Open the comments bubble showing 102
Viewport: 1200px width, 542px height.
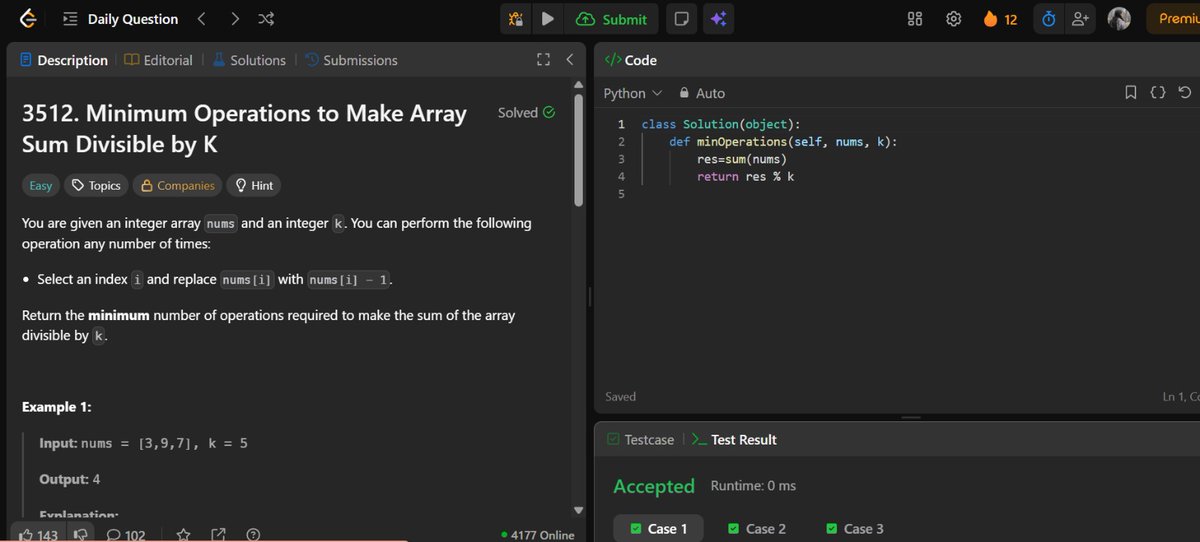(126, 535)
